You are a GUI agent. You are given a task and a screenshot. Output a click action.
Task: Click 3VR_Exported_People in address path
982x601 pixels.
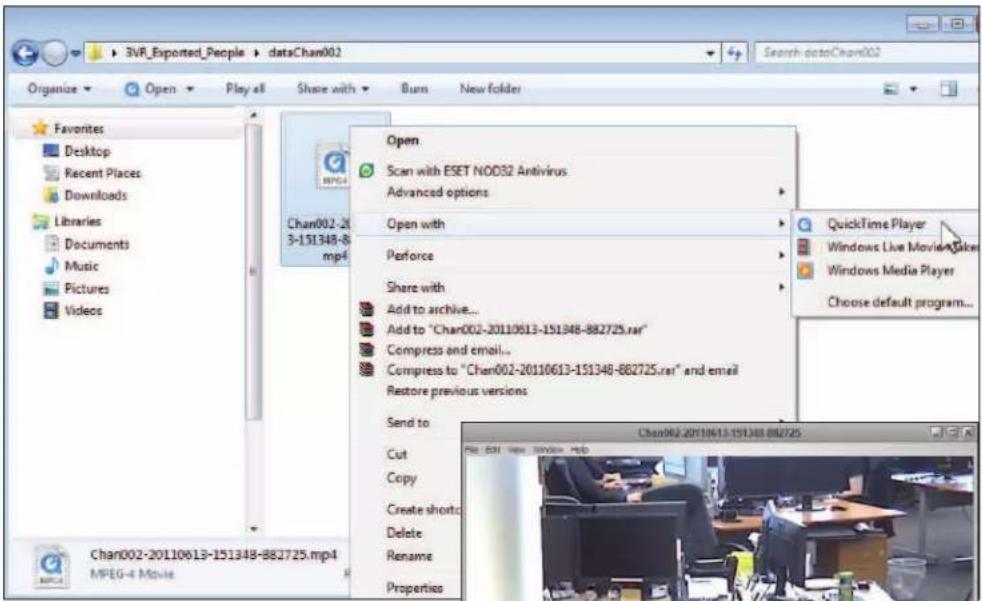tap(185, 53)
